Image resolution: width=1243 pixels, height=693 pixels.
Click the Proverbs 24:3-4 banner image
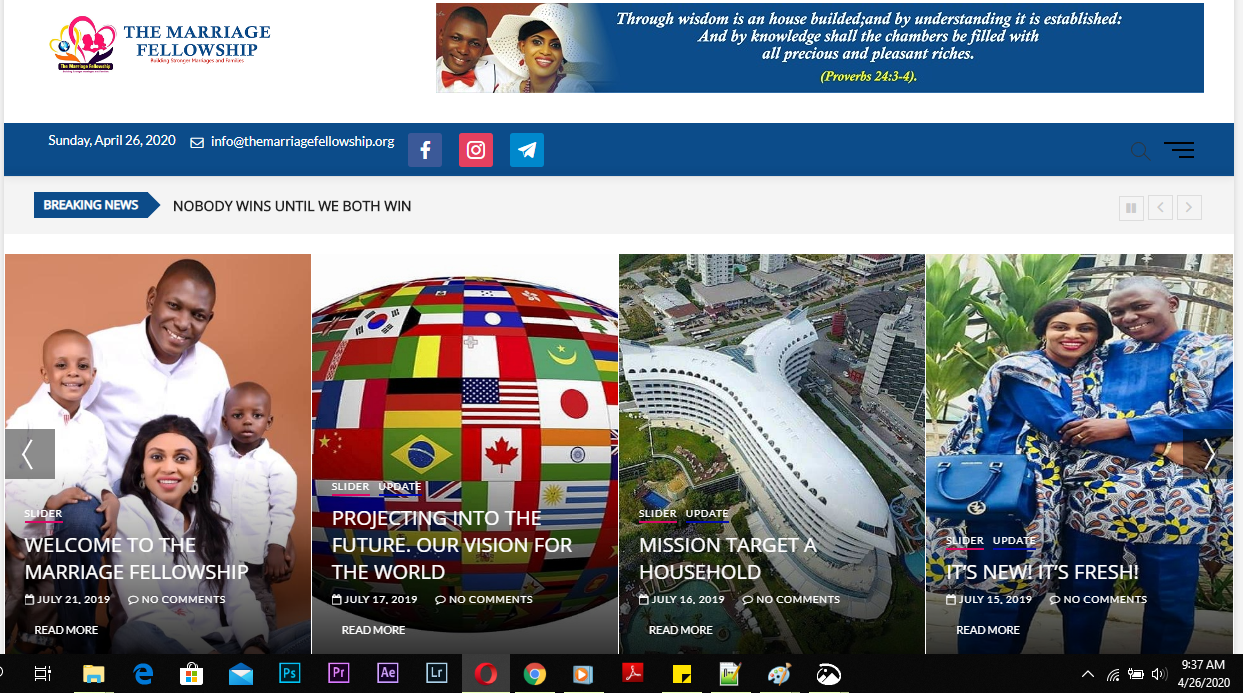click(820, 48)
